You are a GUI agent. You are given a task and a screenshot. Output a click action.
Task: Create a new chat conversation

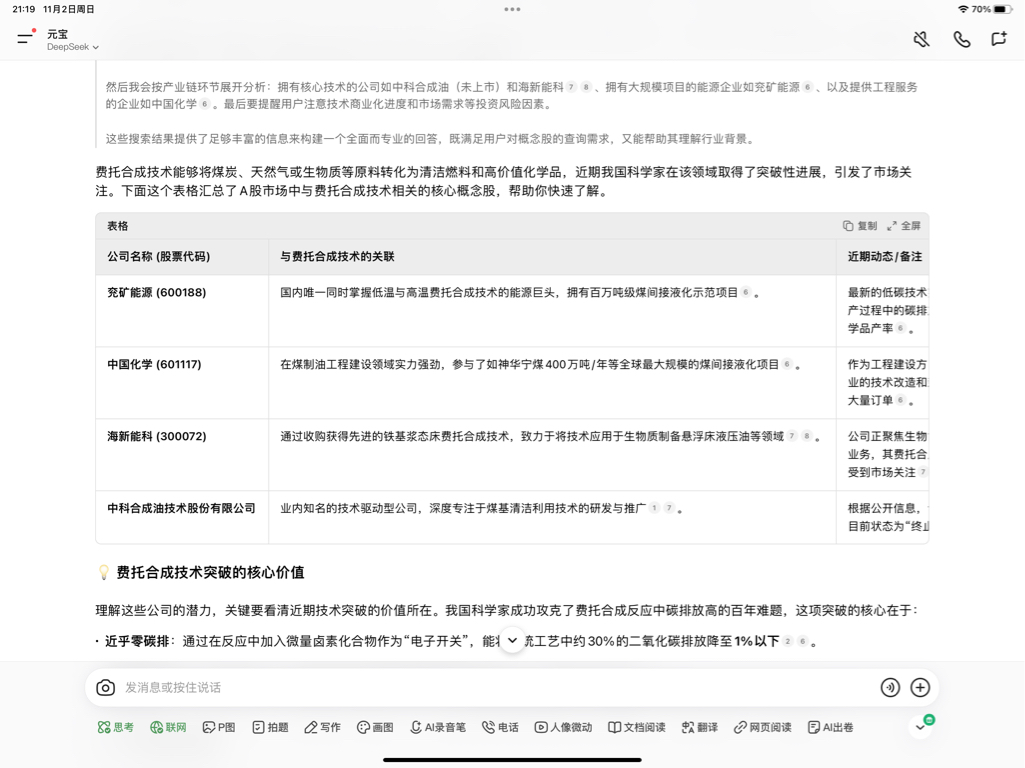click(998, 39)
